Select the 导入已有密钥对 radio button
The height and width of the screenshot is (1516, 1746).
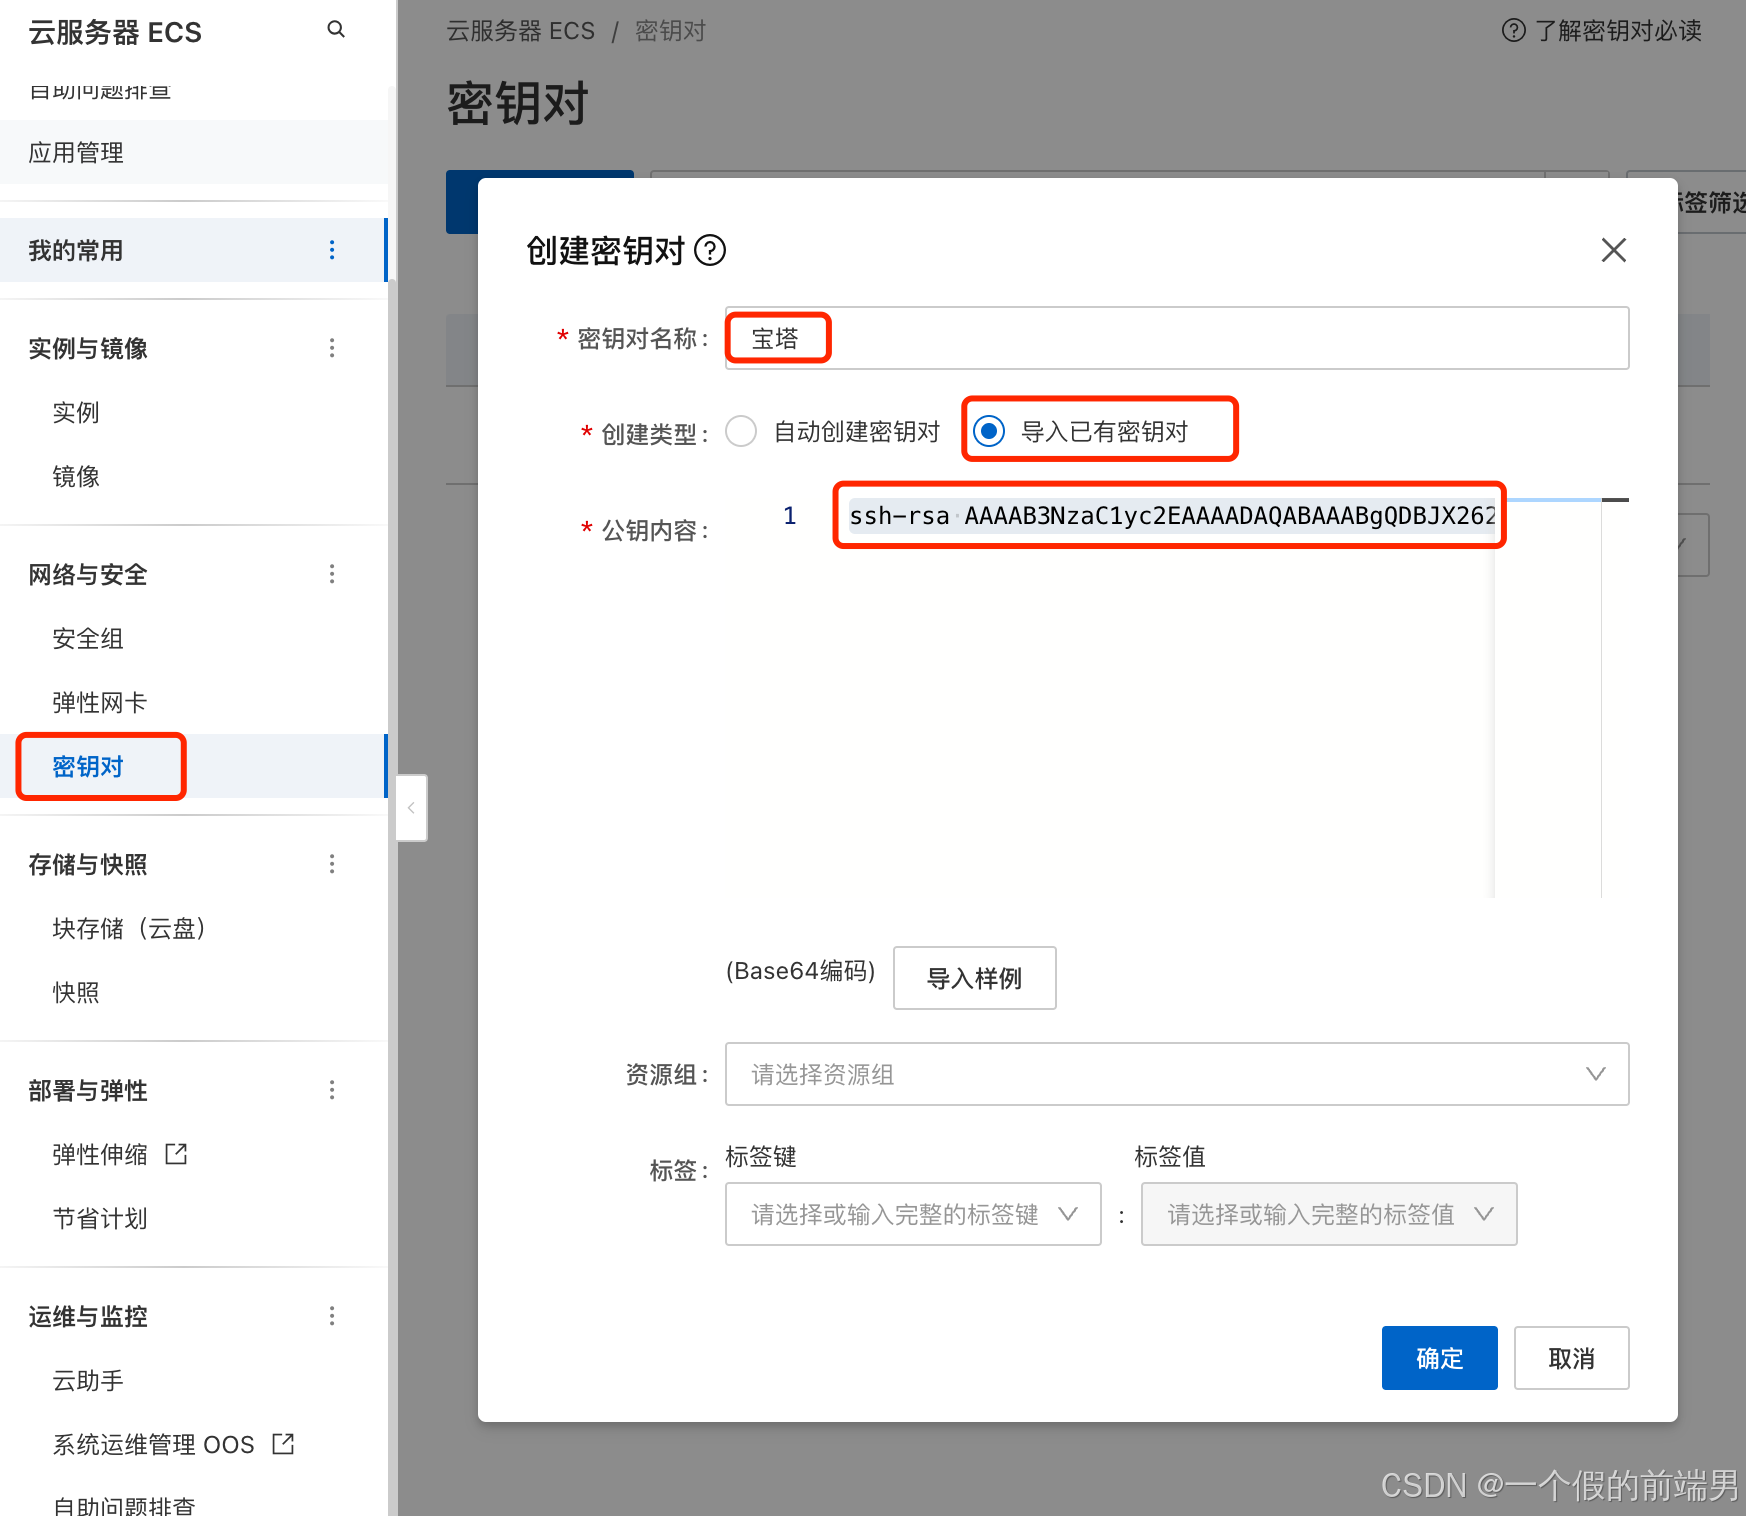[990, 431]
